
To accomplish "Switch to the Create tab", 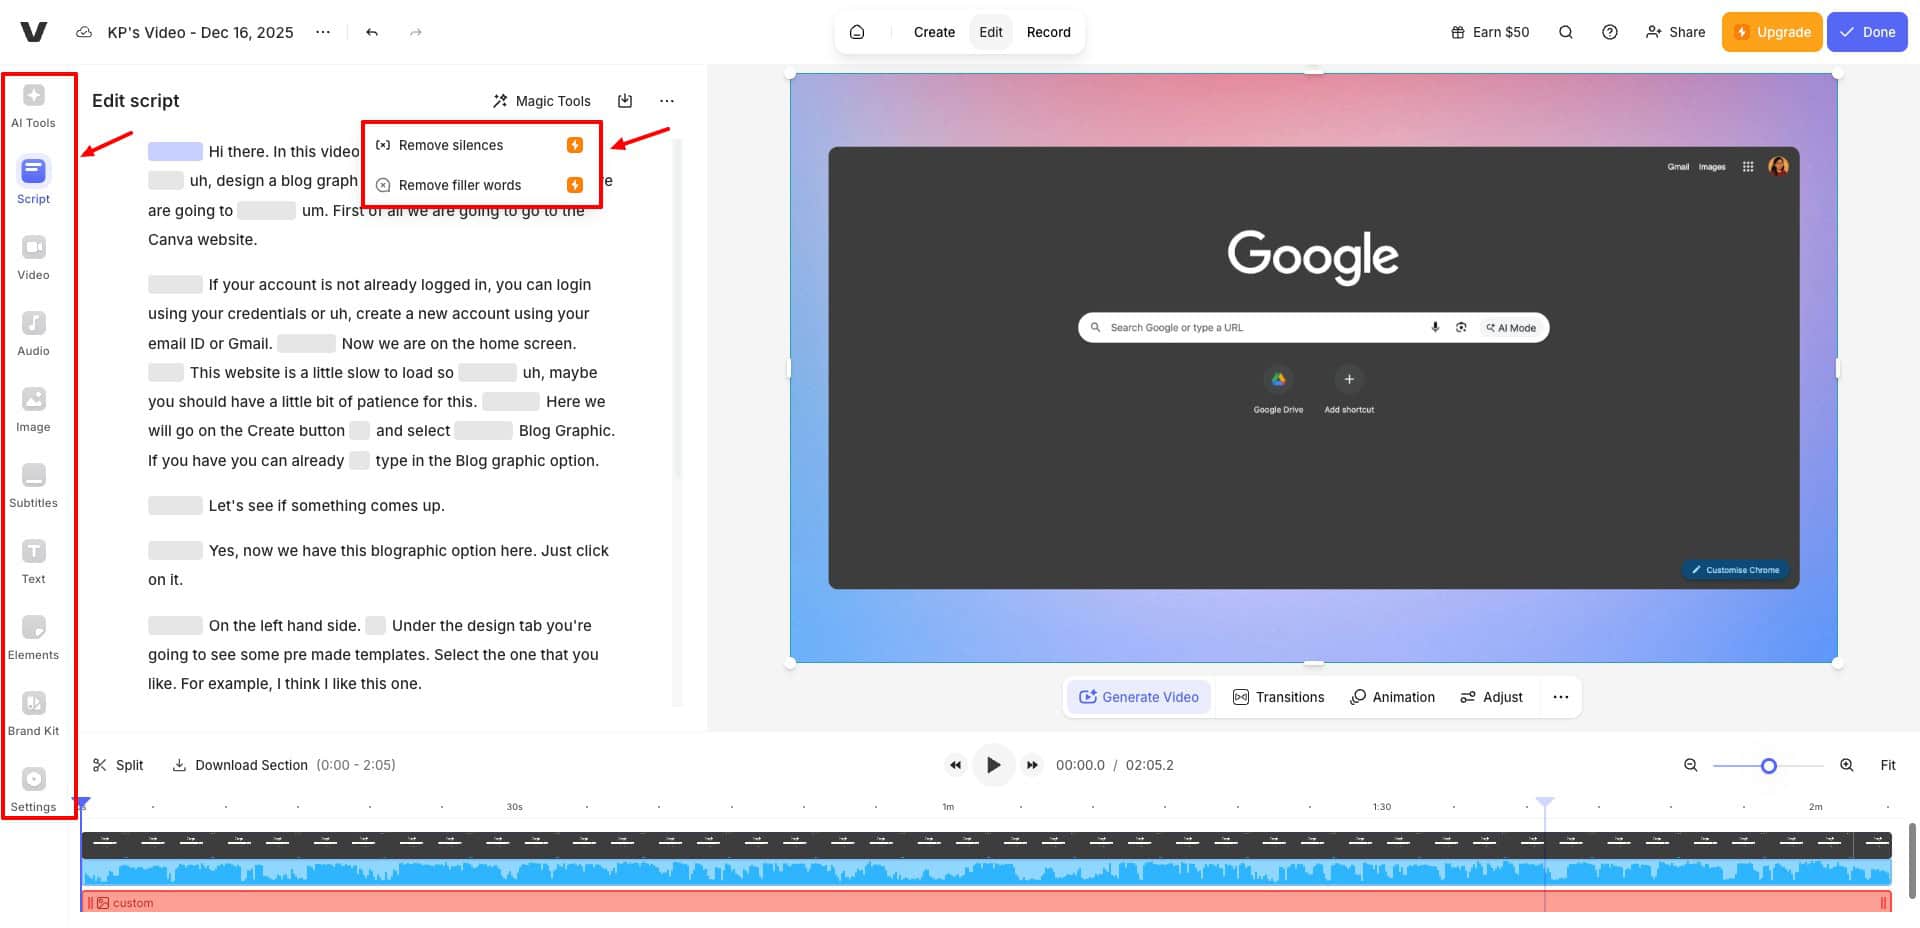I will 934,32.
